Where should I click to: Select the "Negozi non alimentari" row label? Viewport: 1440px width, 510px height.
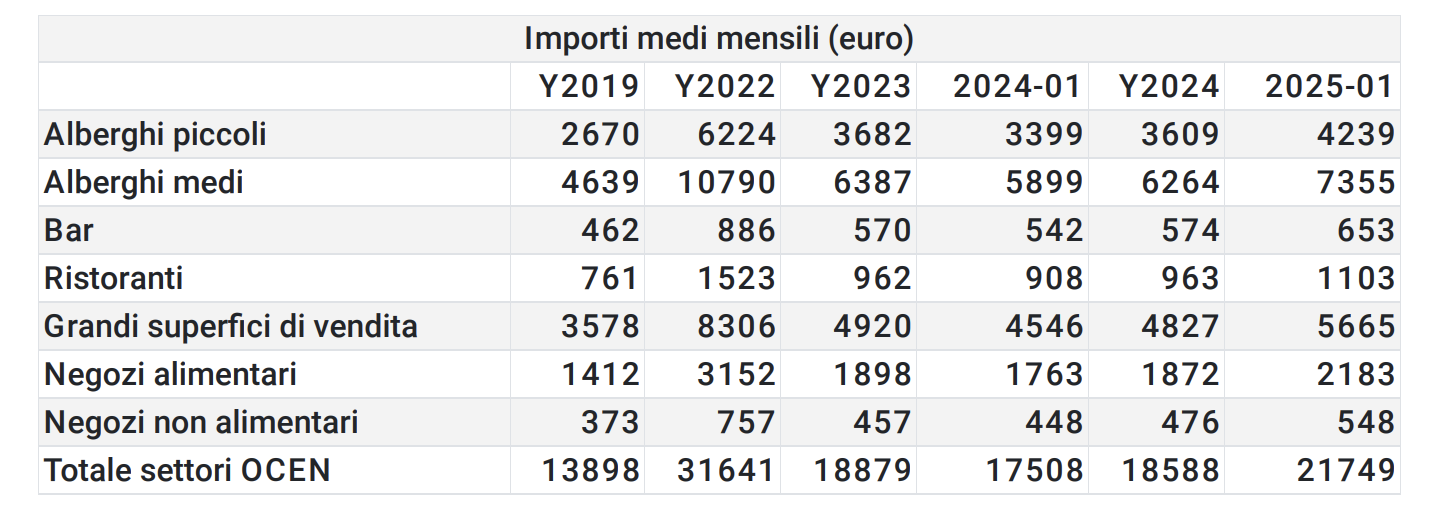pyautogui.click(x=201, y=422)
